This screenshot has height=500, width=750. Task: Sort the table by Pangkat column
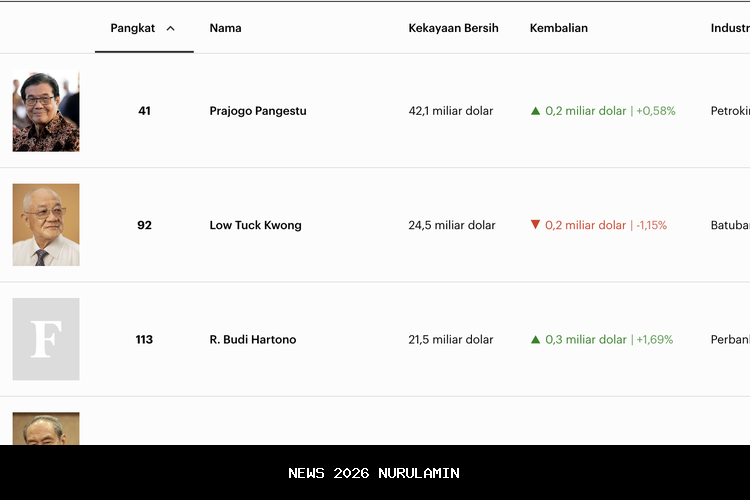point(133,28)
